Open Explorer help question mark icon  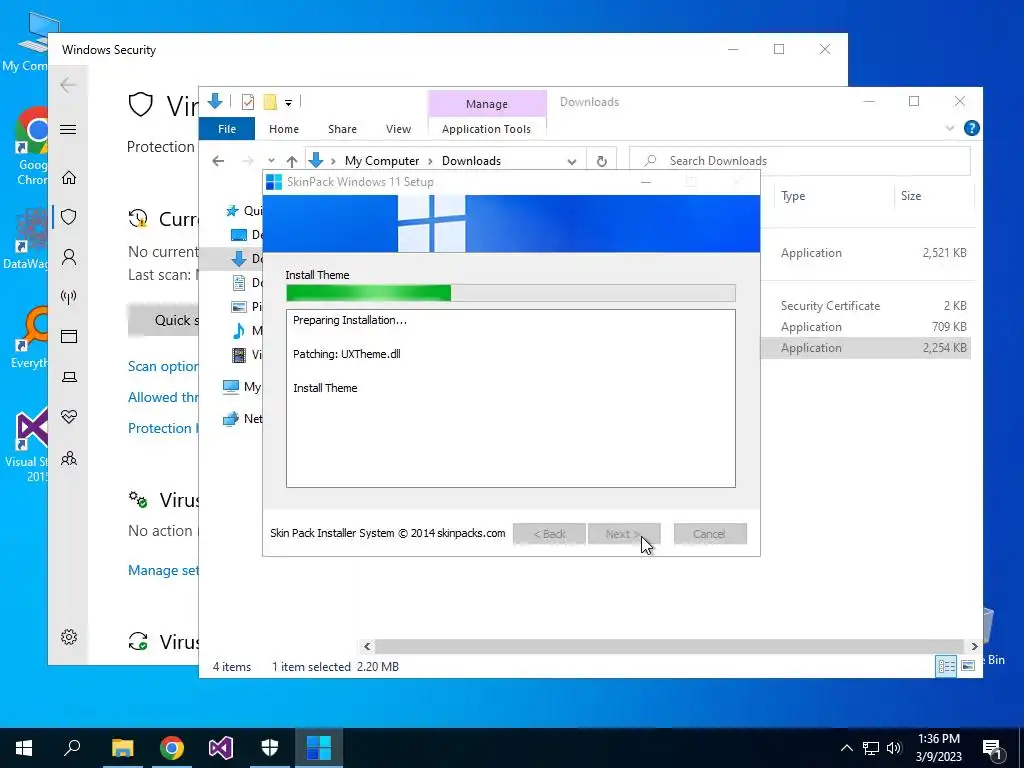click(x=972, y=128)
